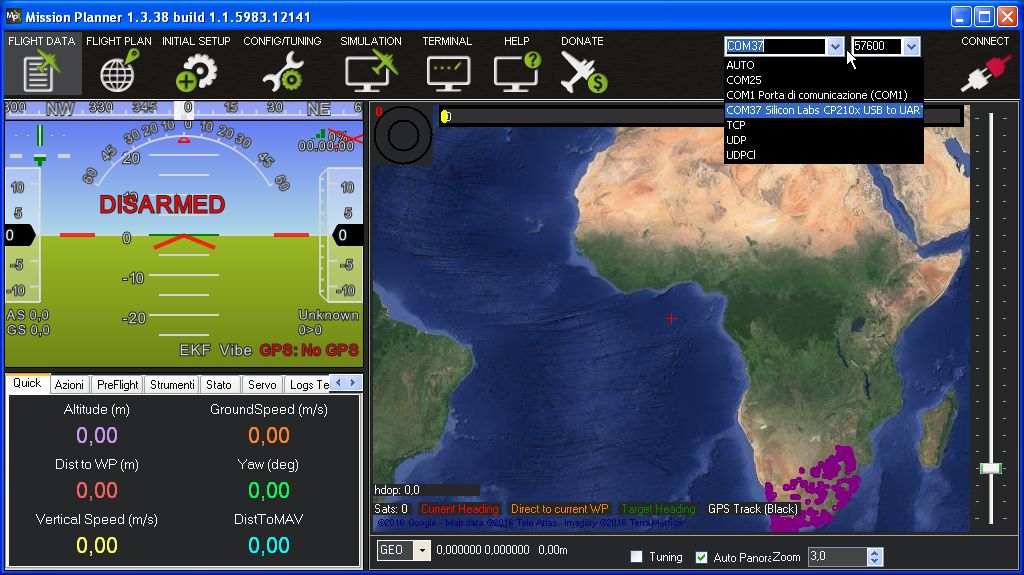Switch to the Azioni tab
The width and height of the screenshot is (1024, 575).
(x=69, y=385)
